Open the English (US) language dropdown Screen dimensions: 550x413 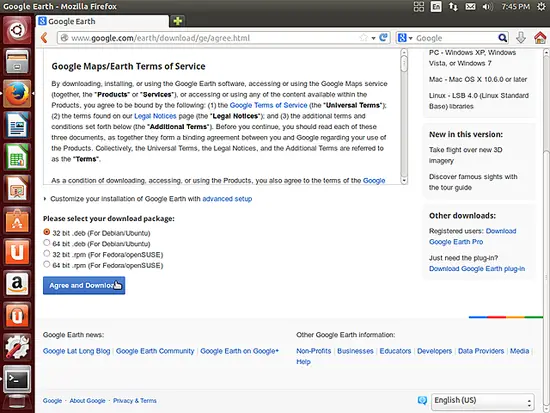click(483, 401)
